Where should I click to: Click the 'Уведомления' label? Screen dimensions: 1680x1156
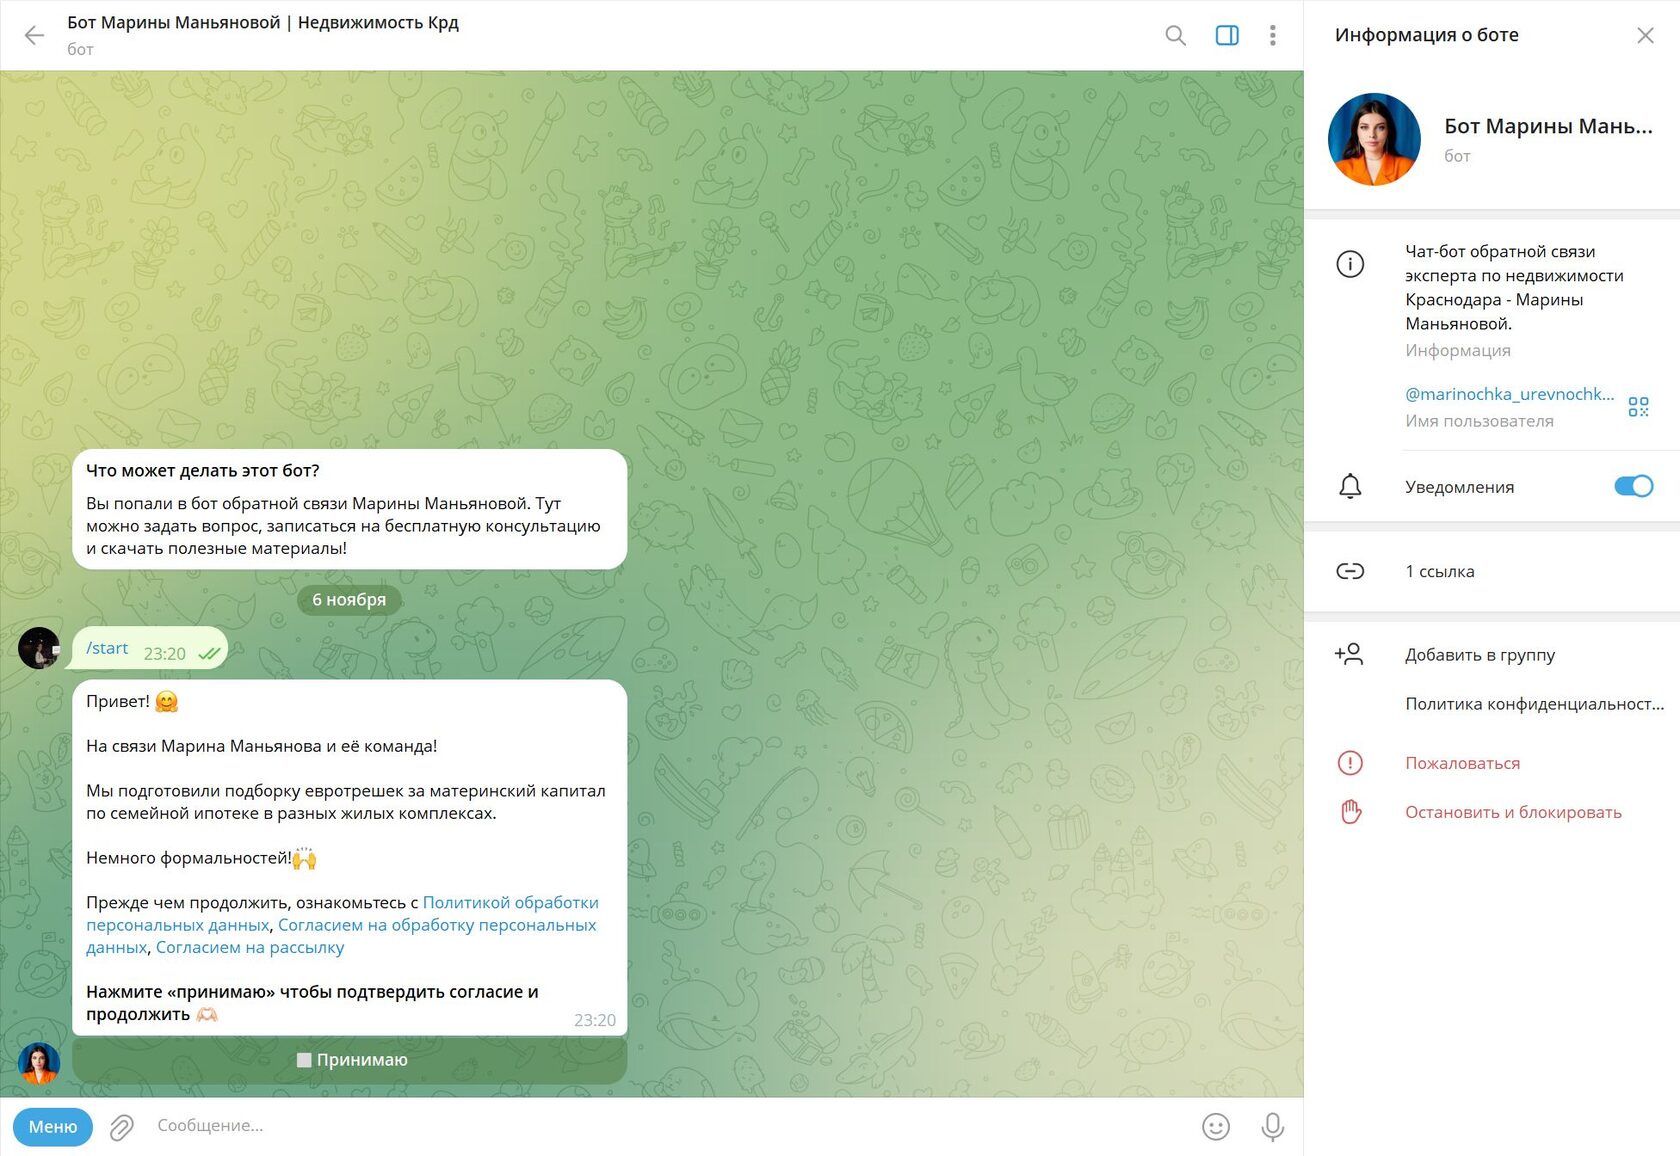click(1459, 487)
